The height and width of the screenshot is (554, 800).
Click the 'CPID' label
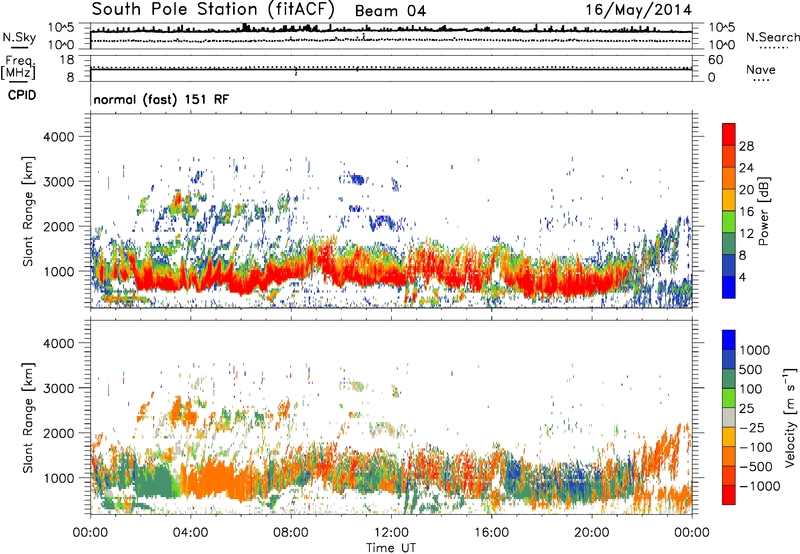click(x=22, y=95)
